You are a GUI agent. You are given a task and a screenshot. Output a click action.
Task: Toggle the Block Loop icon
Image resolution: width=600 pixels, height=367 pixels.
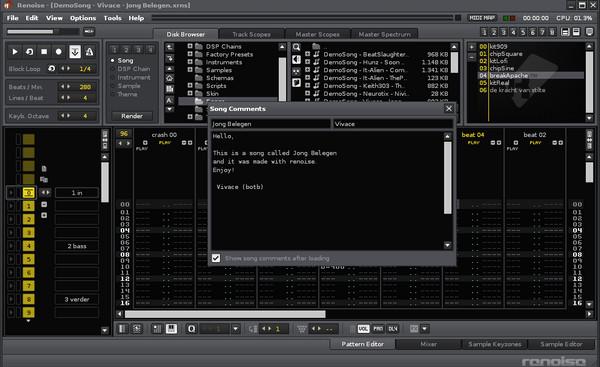coord(51,69)
